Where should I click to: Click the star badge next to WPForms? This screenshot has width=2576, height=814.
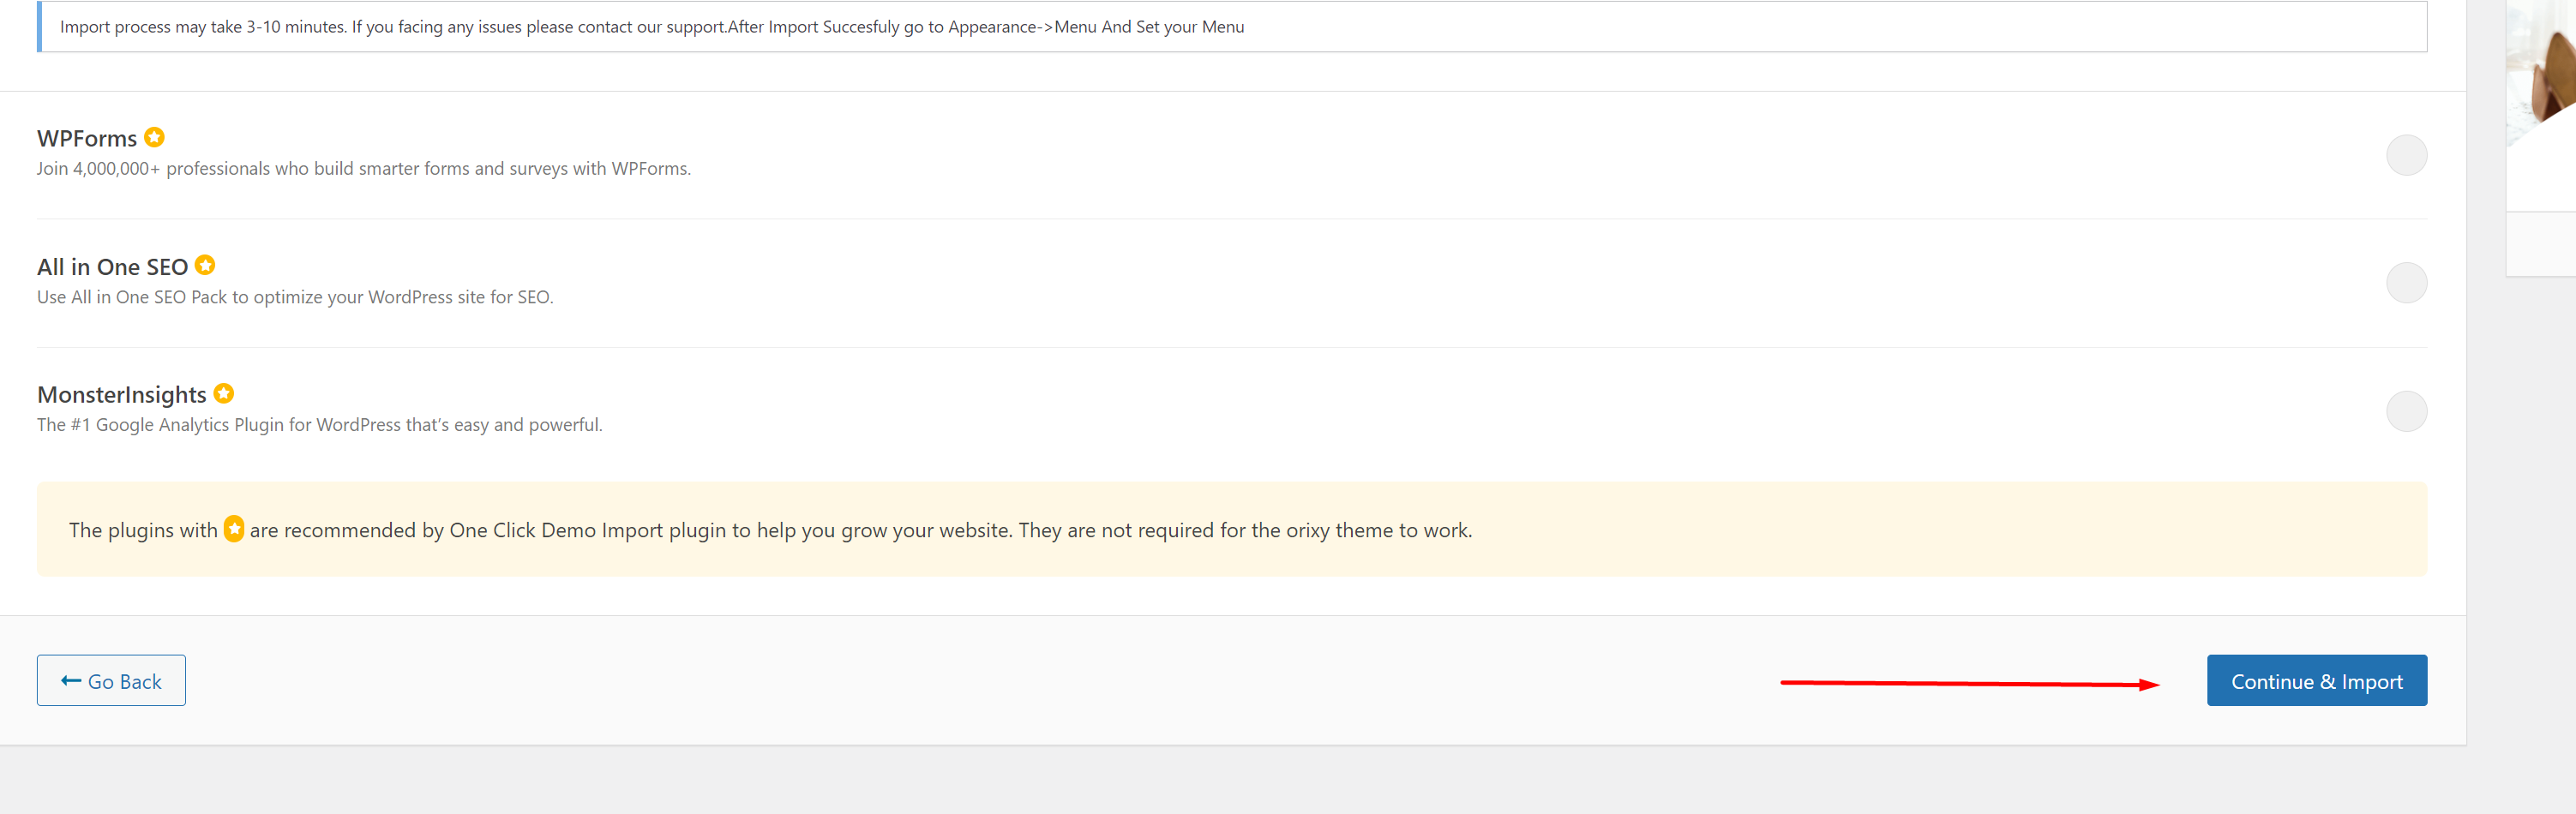tap(154, 137)
